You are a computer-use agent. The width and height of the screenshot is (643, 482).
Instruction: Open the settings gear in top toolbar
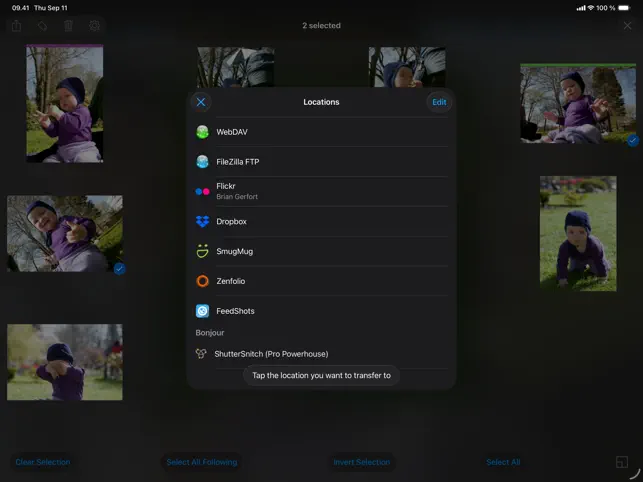point(94,26)
